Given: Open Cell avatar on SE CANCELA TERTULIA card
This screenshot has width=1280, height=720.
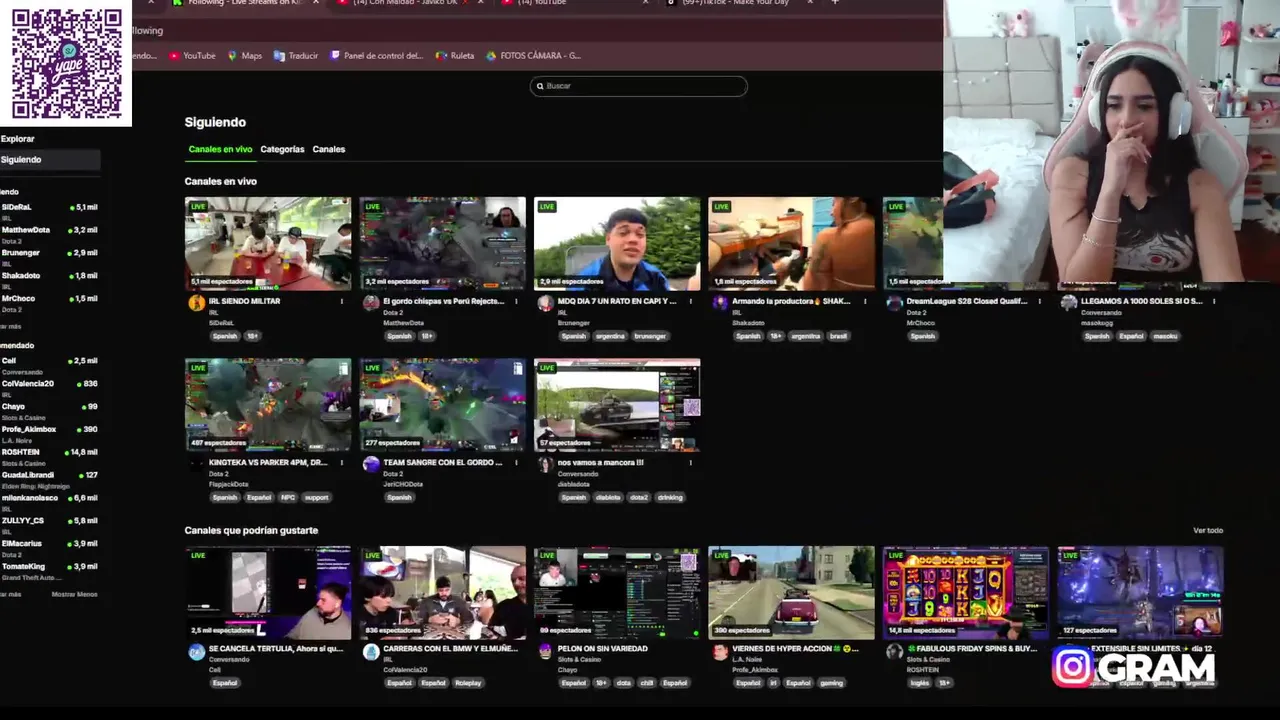Looking at the screenshot, I should coord(196,651).
